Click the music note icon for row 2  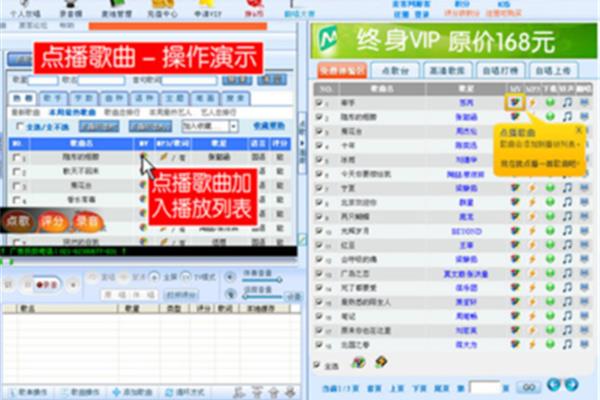[567, 116]
